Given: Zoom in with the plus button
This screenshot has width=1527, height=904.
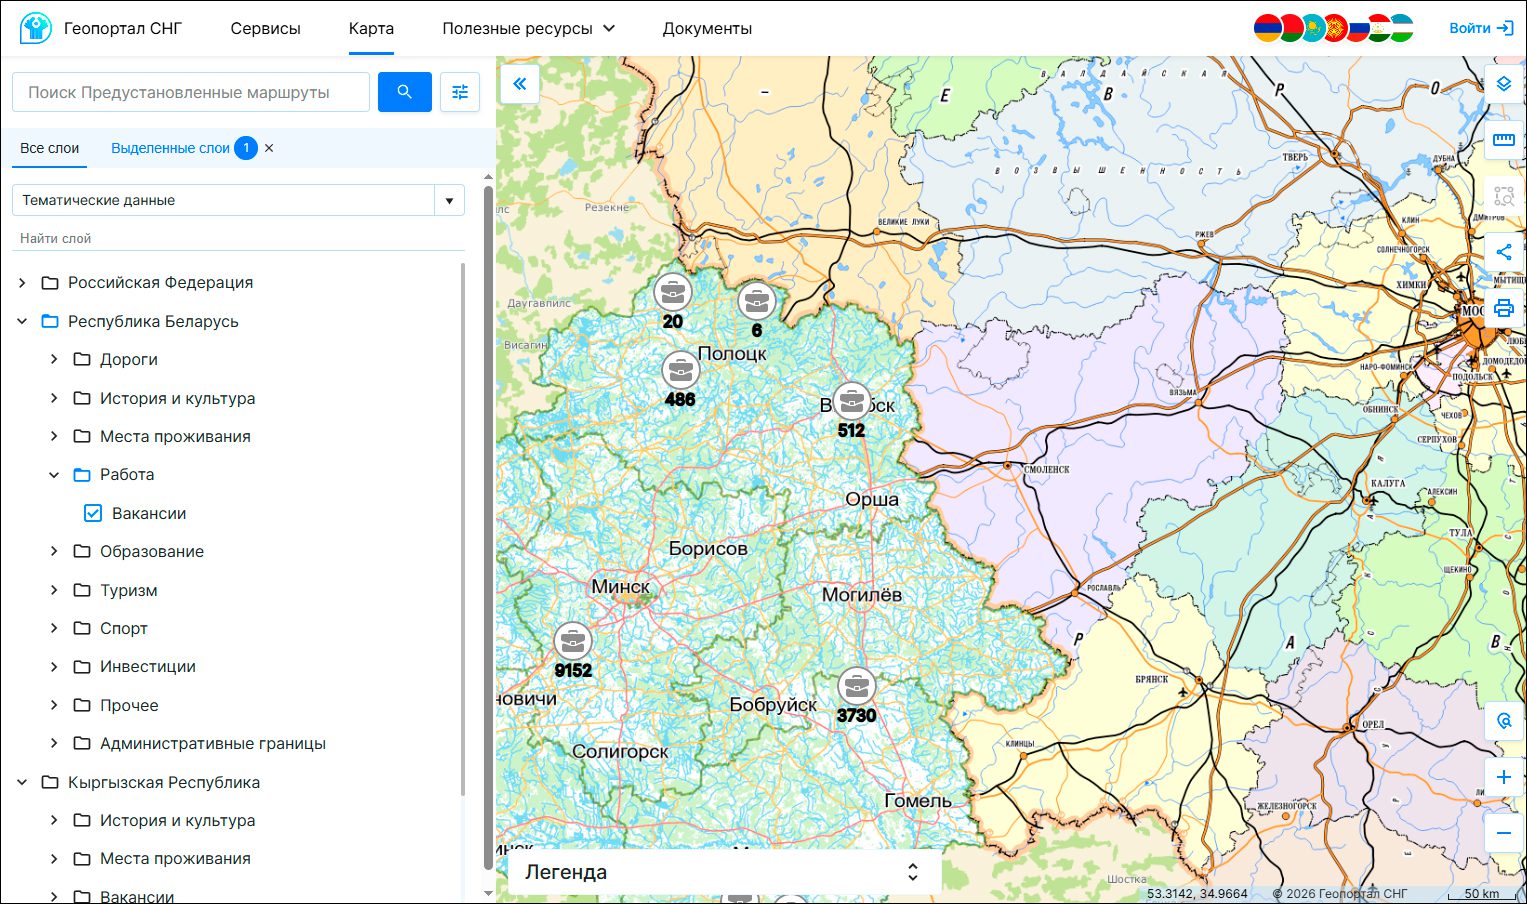Looking at the screenshot, I should click(x=1503, y=777).
